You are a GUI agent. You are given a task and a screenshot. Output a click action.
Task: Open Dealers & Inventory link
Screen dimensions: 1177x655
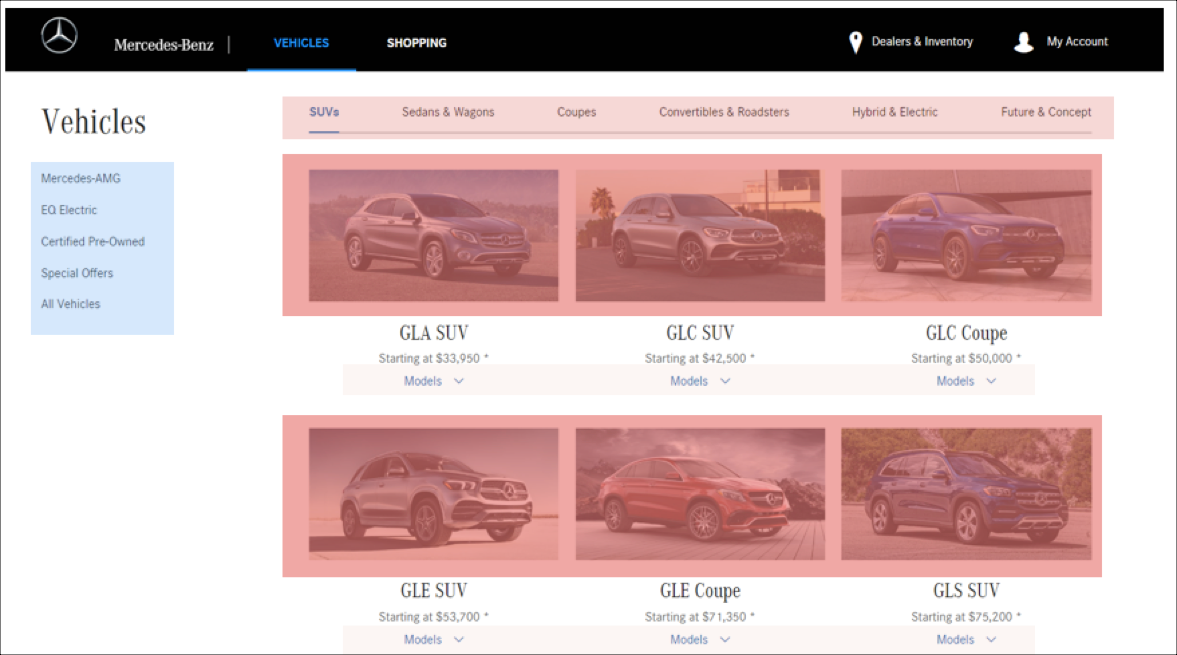922,41
